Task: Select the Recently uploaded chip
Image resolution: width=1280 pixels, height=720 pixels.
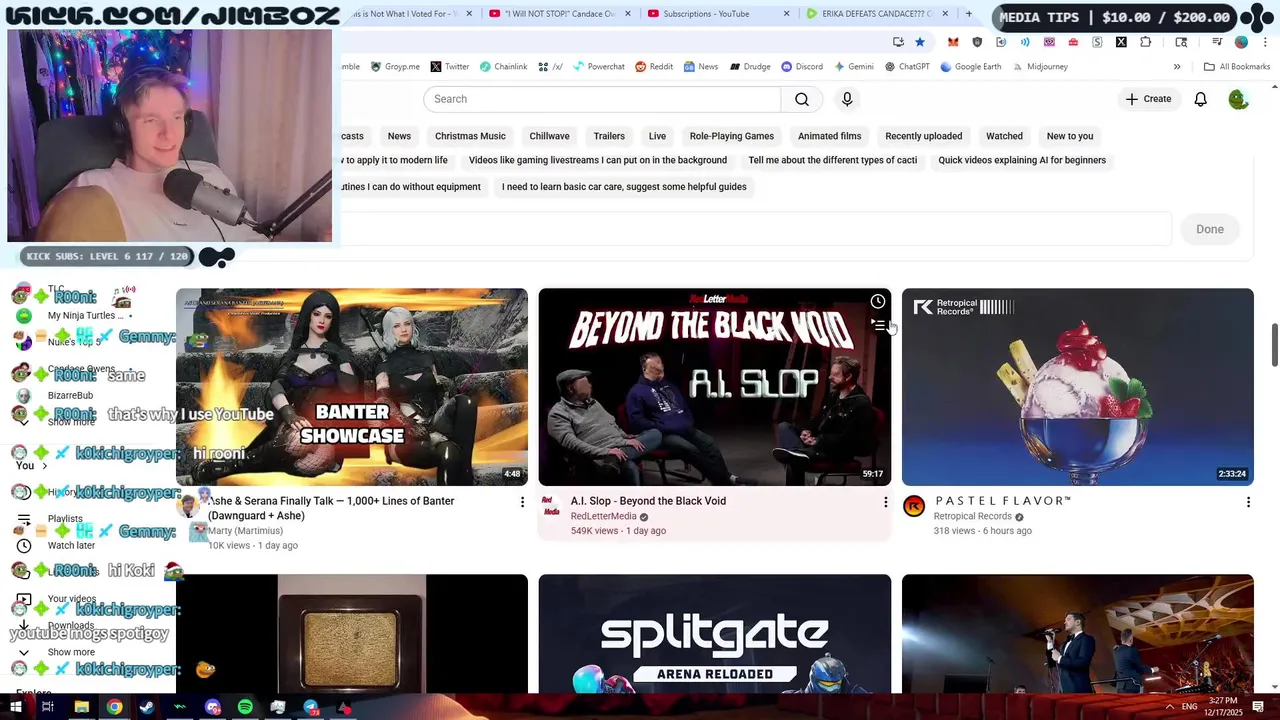Action: 924,136
